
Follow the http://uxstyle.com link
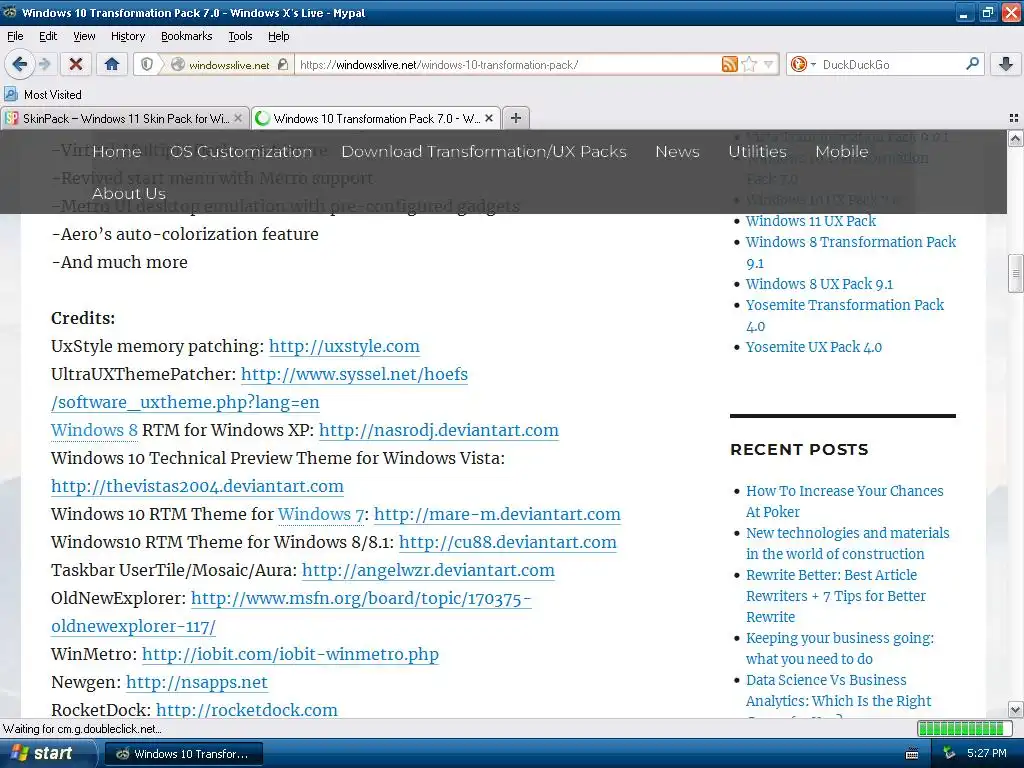point(344,346)
